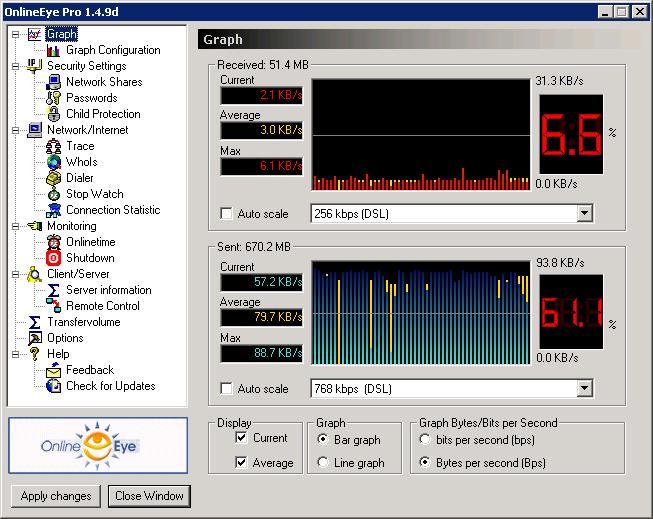653x519 pixels.
Task: Click the Sent Max 88.7 KB/s value
Action: (x=262, y=353)
